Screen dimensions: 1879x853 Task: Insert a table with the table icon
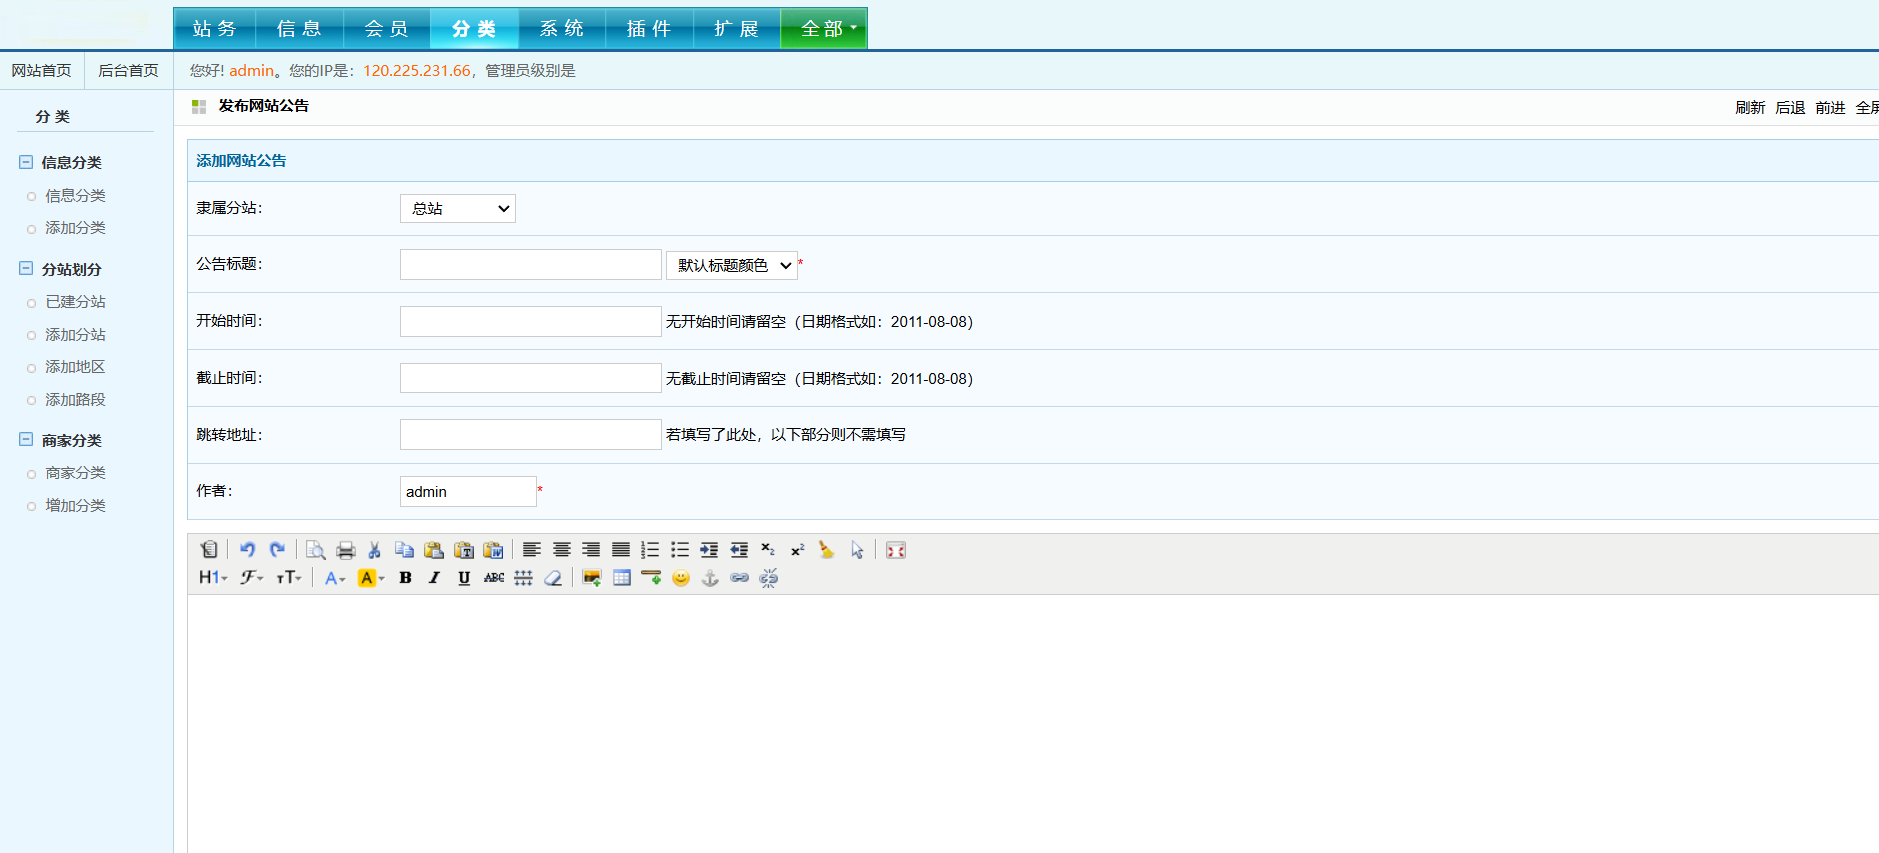click(622, 578)
